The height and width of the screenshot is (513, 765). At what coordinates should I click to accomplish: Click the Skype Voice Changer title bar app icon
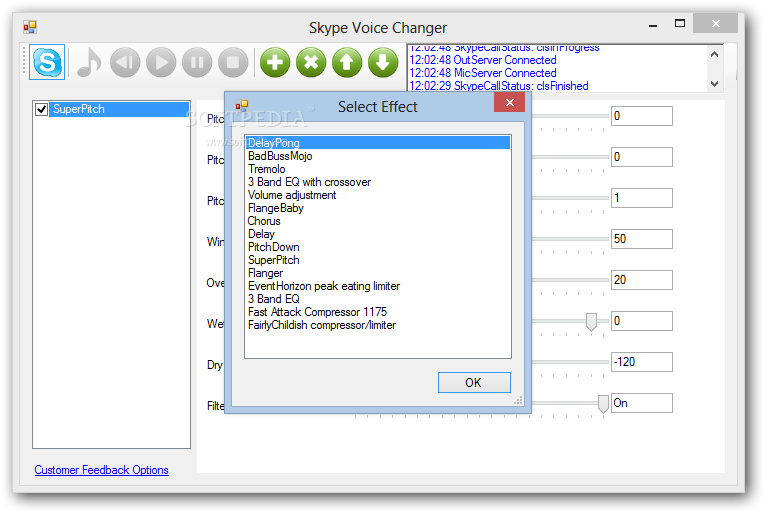pyautogui.click(x=30, y=27)
